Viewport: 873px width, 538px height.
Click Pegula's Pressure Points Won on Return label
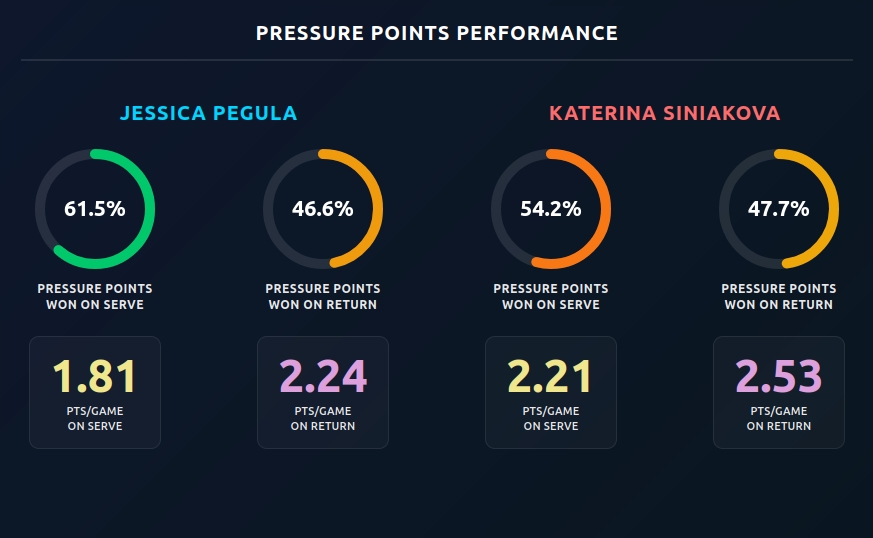[322, 296]
